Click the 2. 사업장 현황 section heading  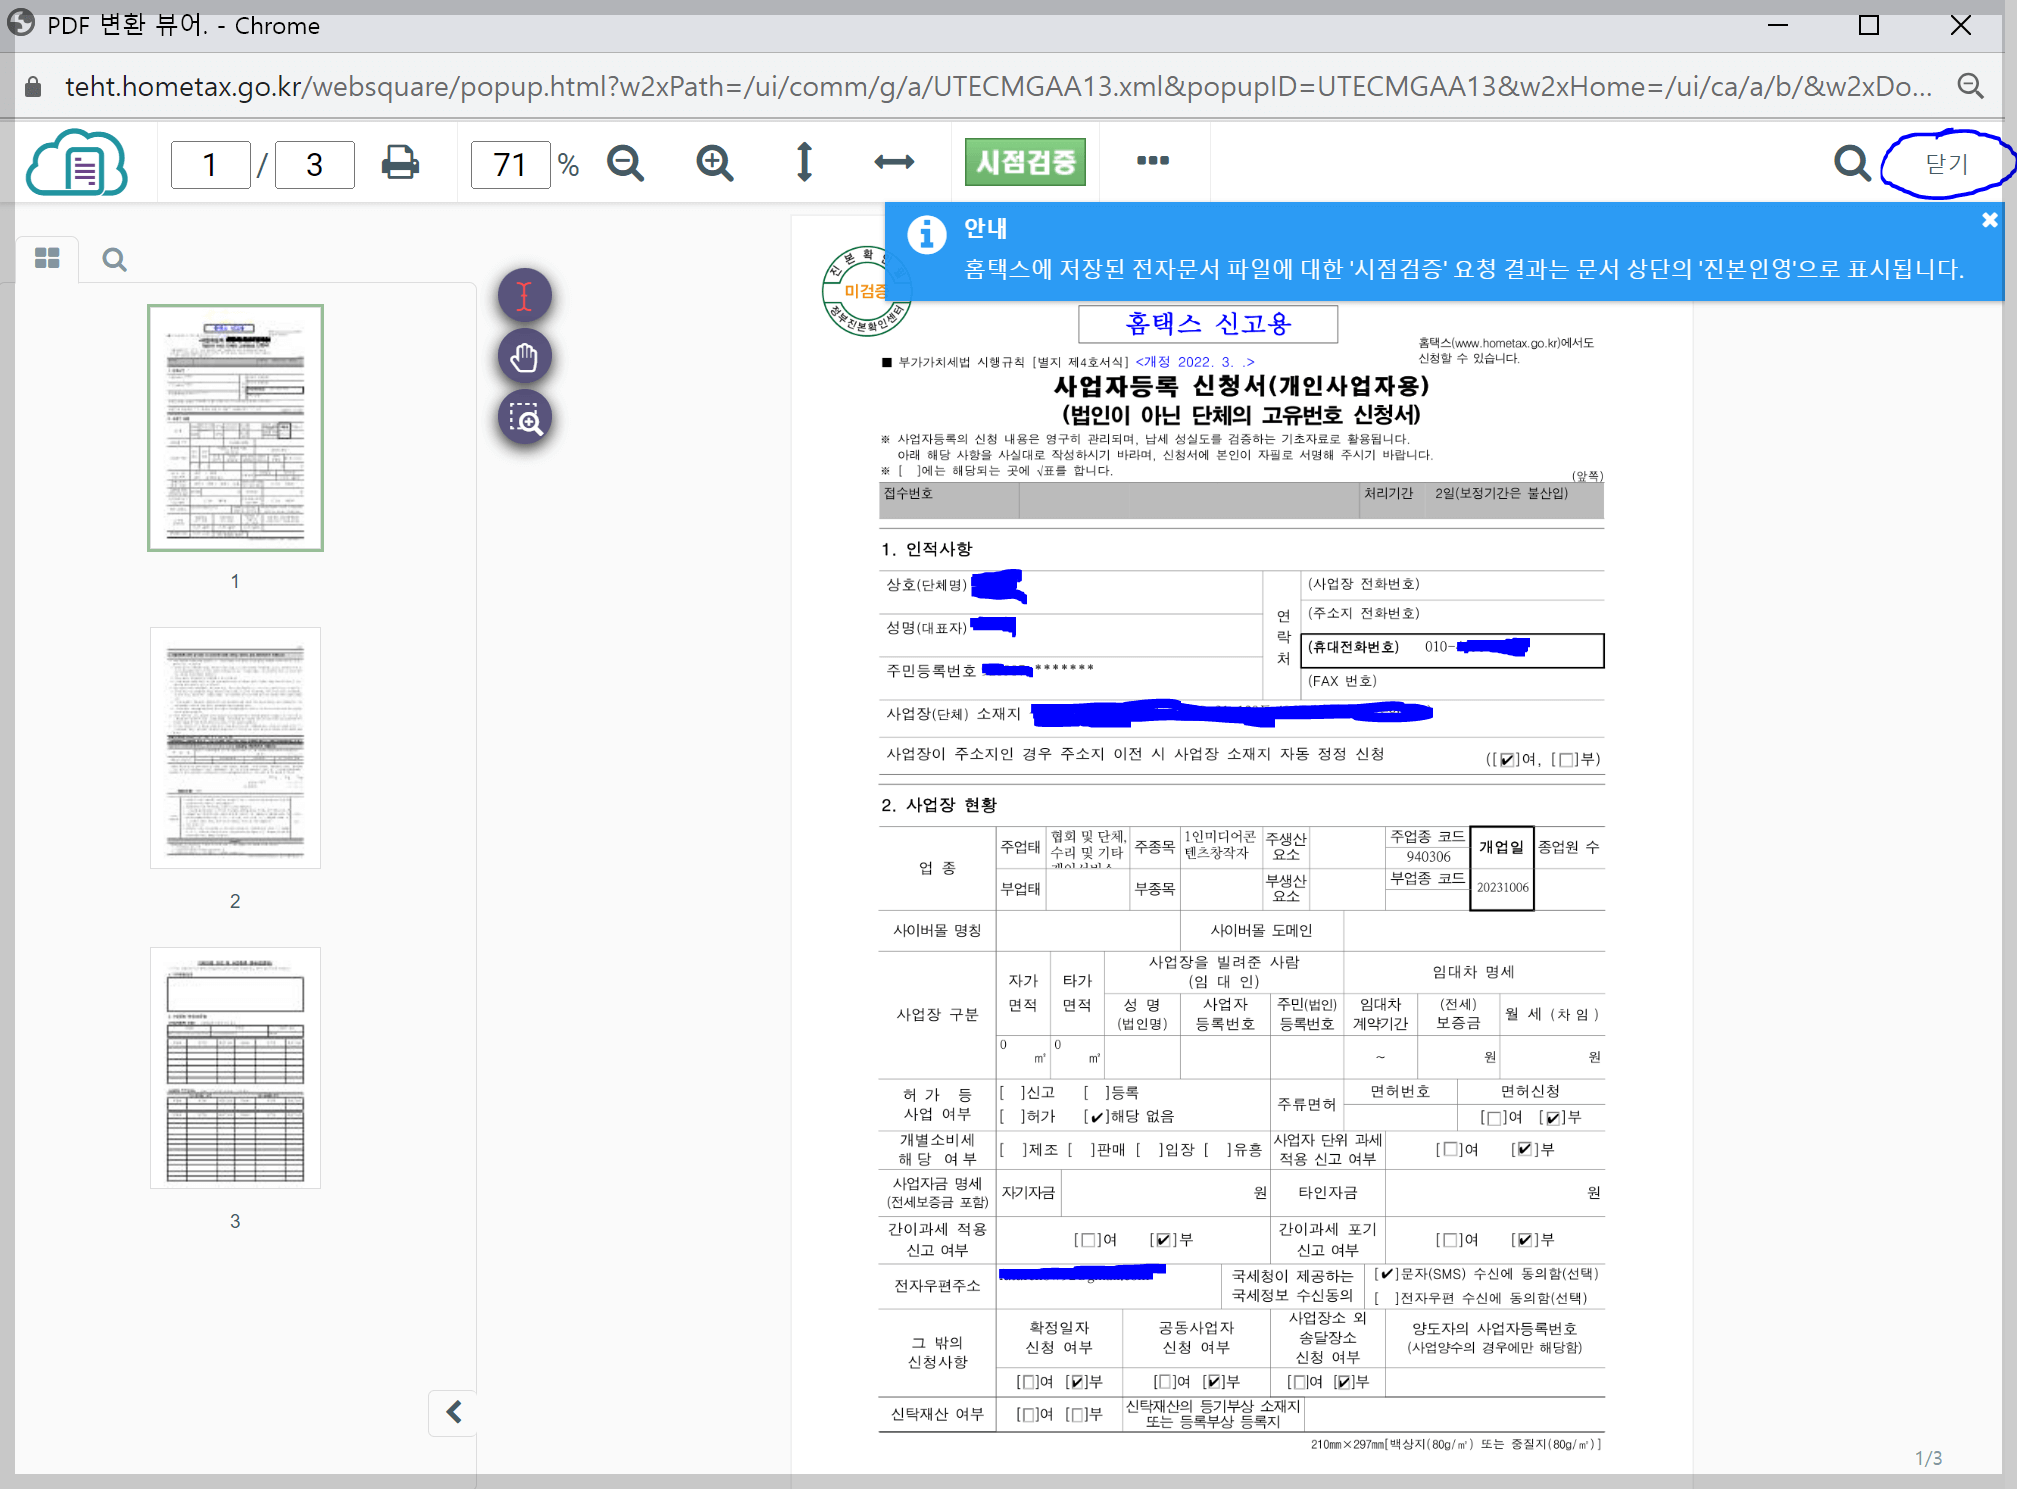[938, 805]
